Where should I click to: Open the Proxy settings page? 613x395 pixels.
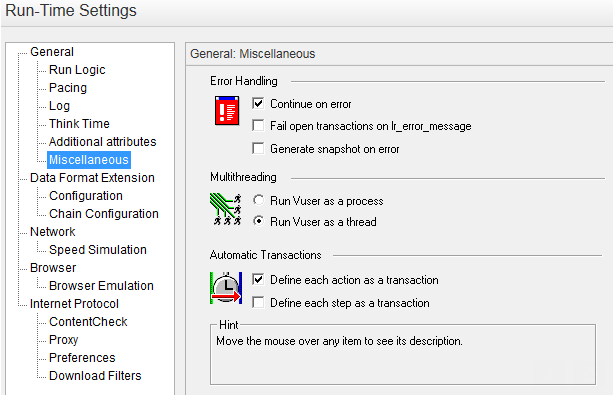click(63, 339)
